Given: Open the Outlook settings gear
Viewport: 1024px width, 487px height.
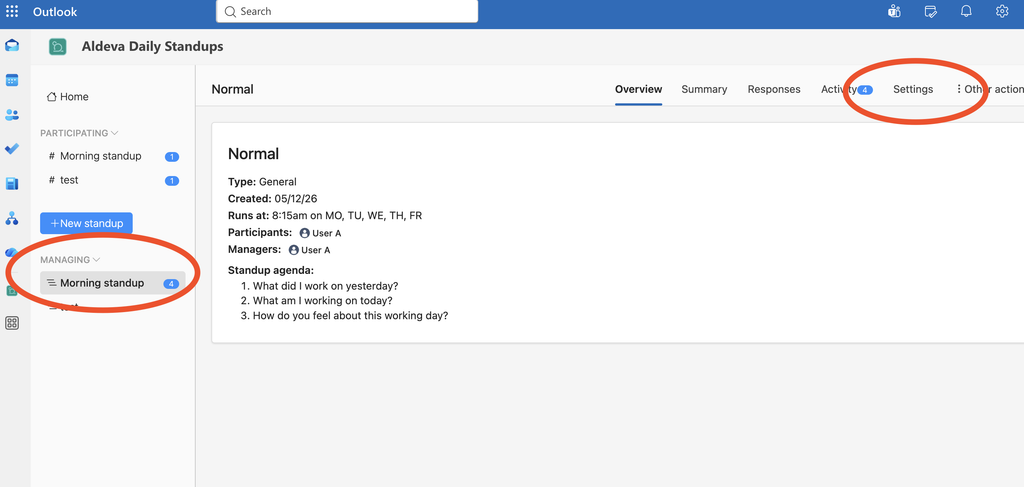Looking at the screenshot, I should pos(1002,12).
